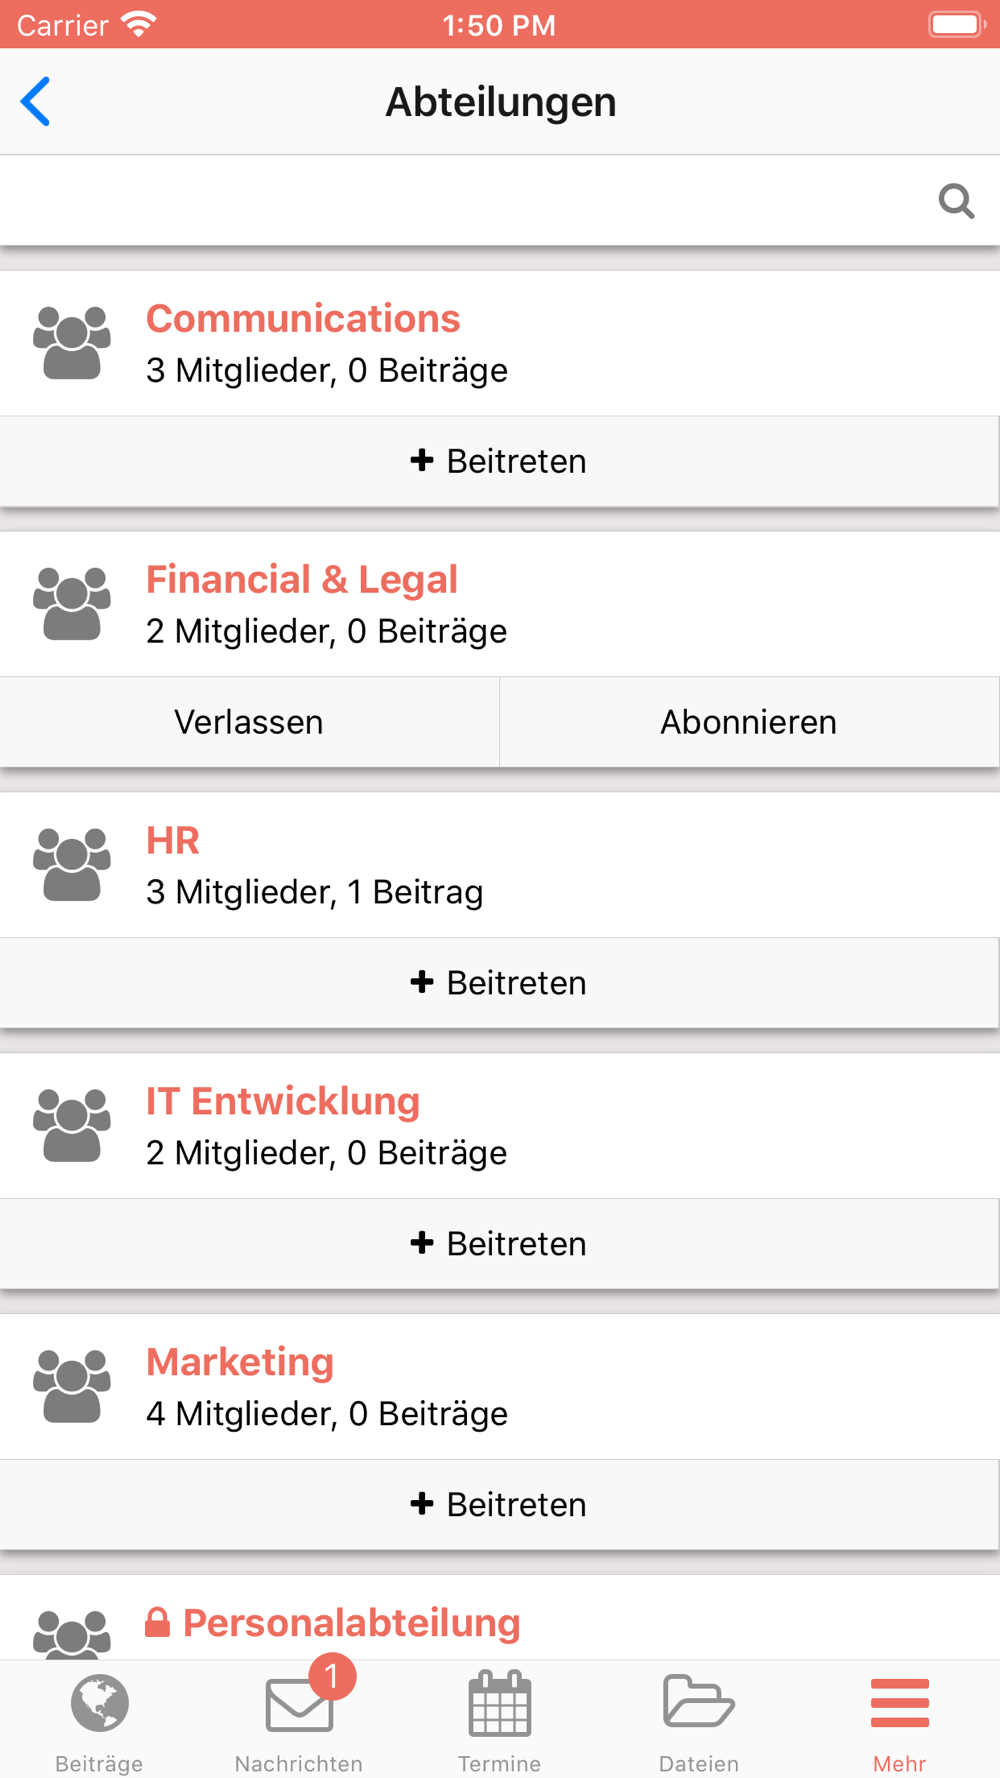
Task: Open Beiträge globe tab icon
Action: [99, 1703]
